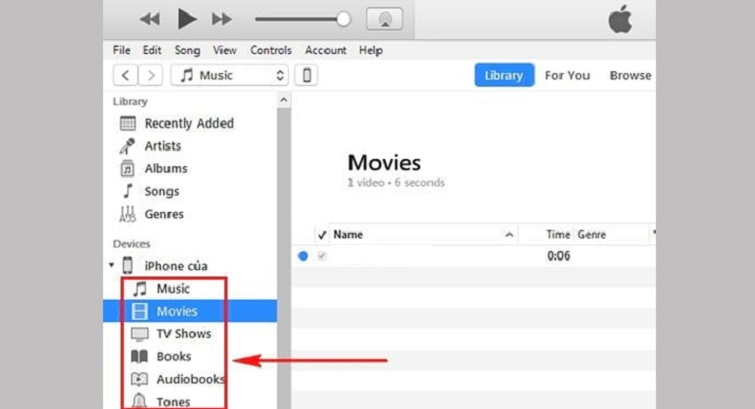
Task: Click the iPhone device icon in toolbar
Action: (x=306, y=75)
